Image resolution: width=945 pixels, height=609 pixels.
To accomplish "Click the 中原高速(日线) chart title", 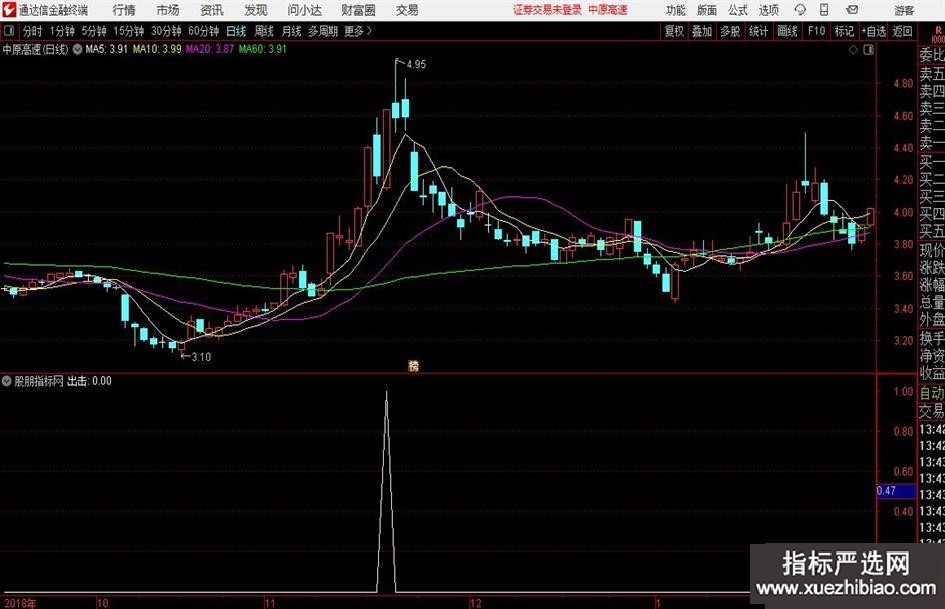I will [36, 49].
